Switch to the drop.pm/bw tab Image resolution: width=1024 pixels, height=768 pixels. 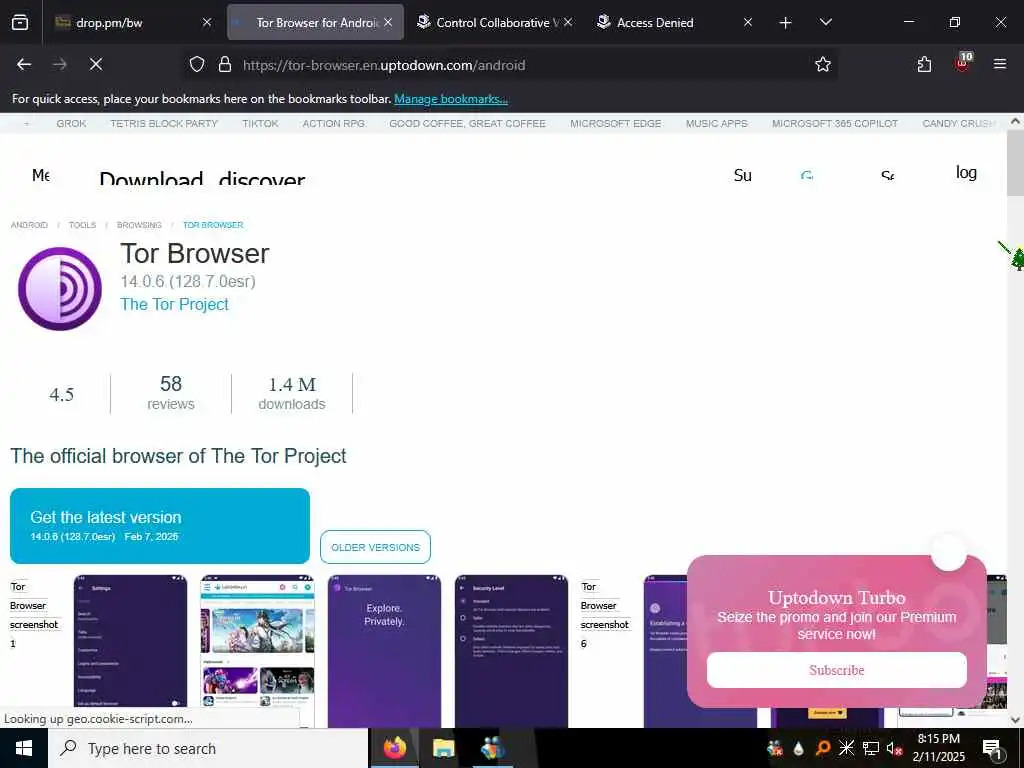(x=134, y=22)
